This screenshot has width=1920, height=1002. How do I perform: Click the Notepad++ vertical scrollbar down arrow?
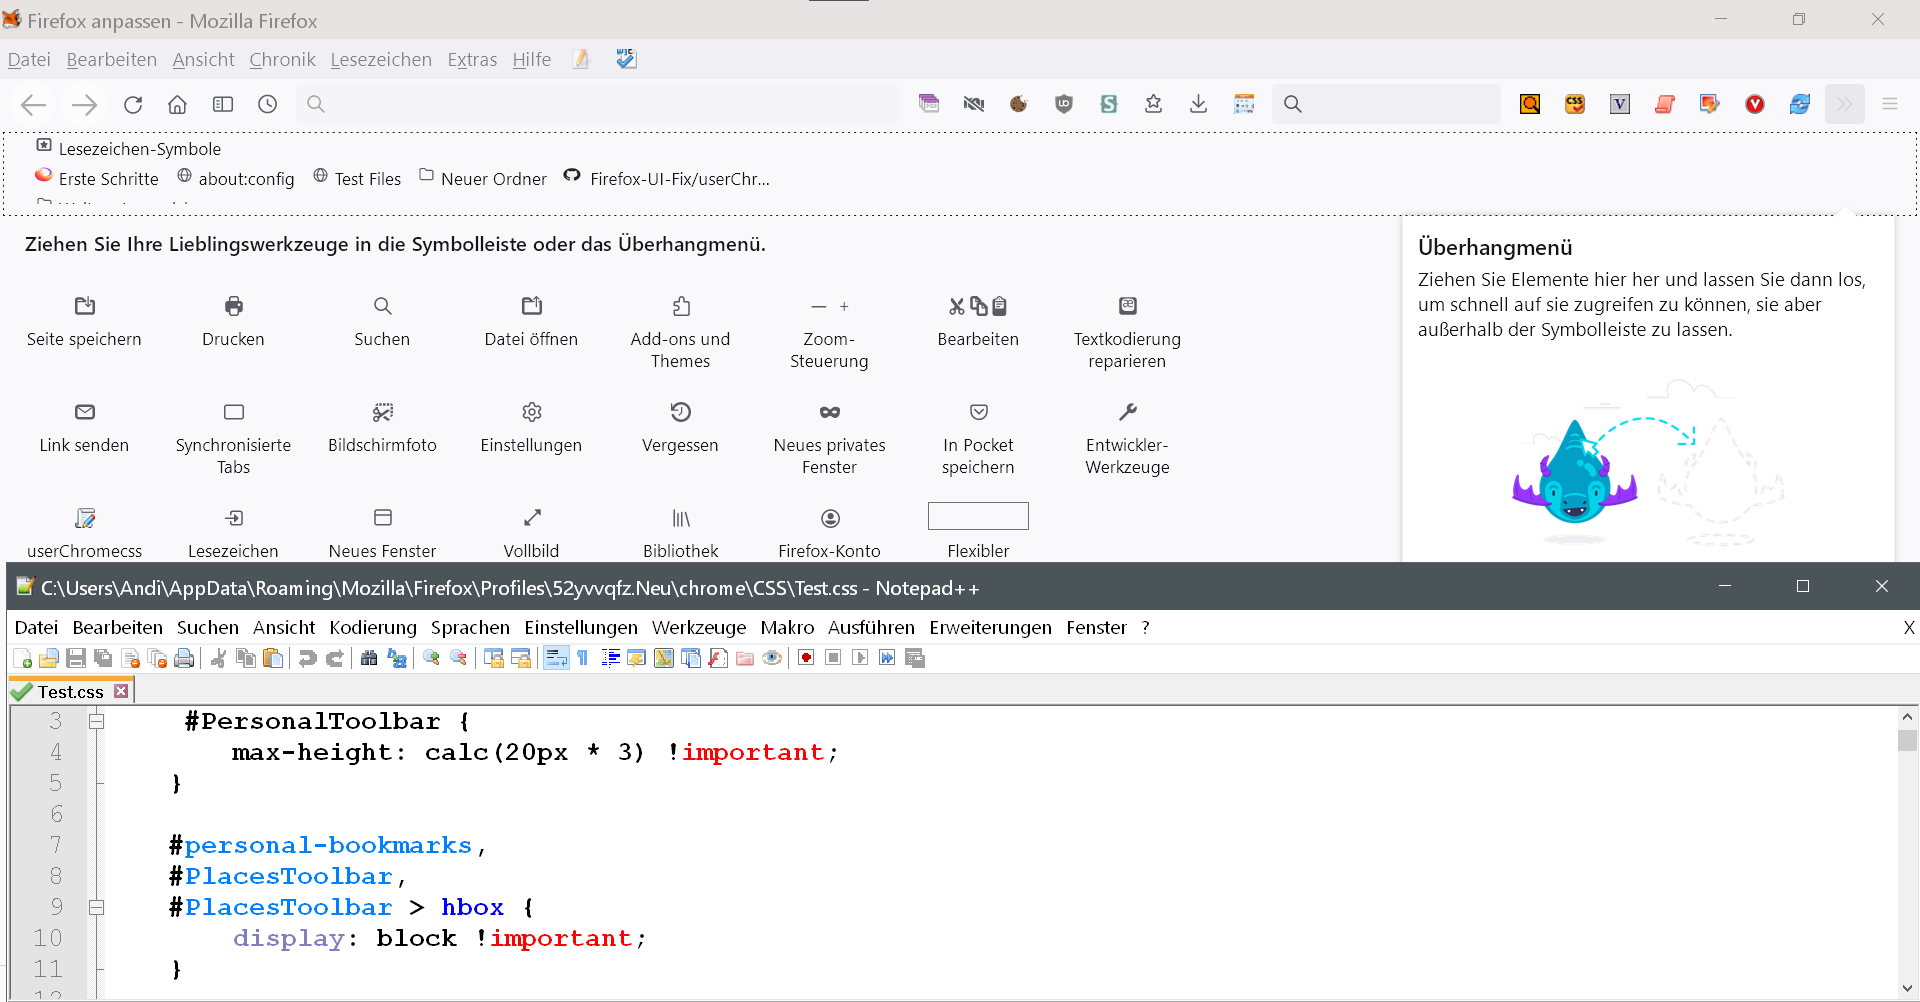point(1907,988)
